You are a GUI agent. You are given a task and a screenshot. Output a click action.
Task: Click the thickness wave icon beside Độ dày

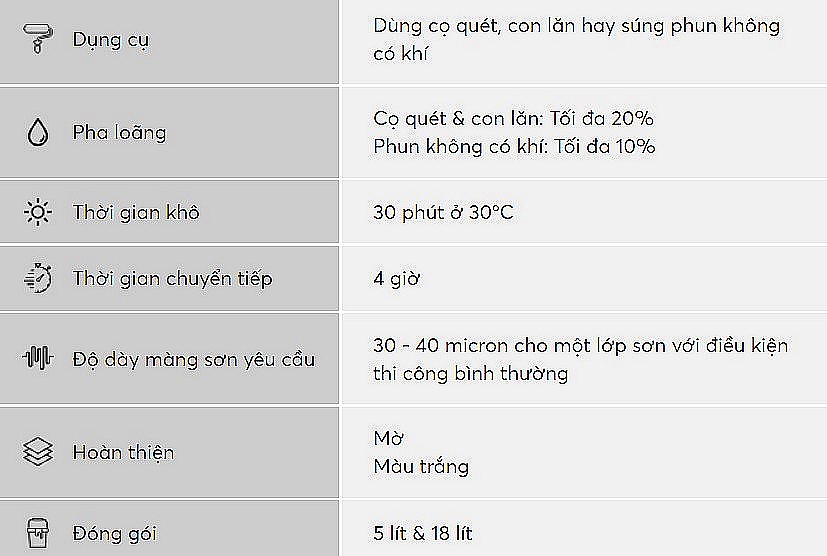(37, 358)
